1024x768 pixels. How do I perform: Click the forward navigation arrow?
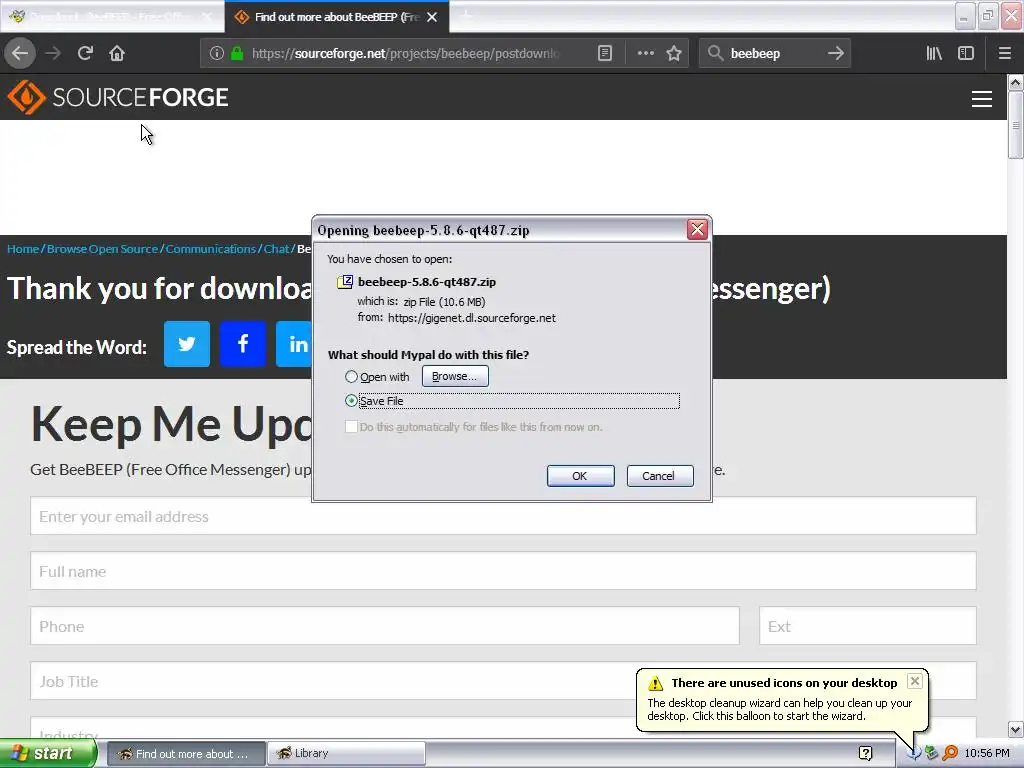pyautogui.click(x=53, y=54)
